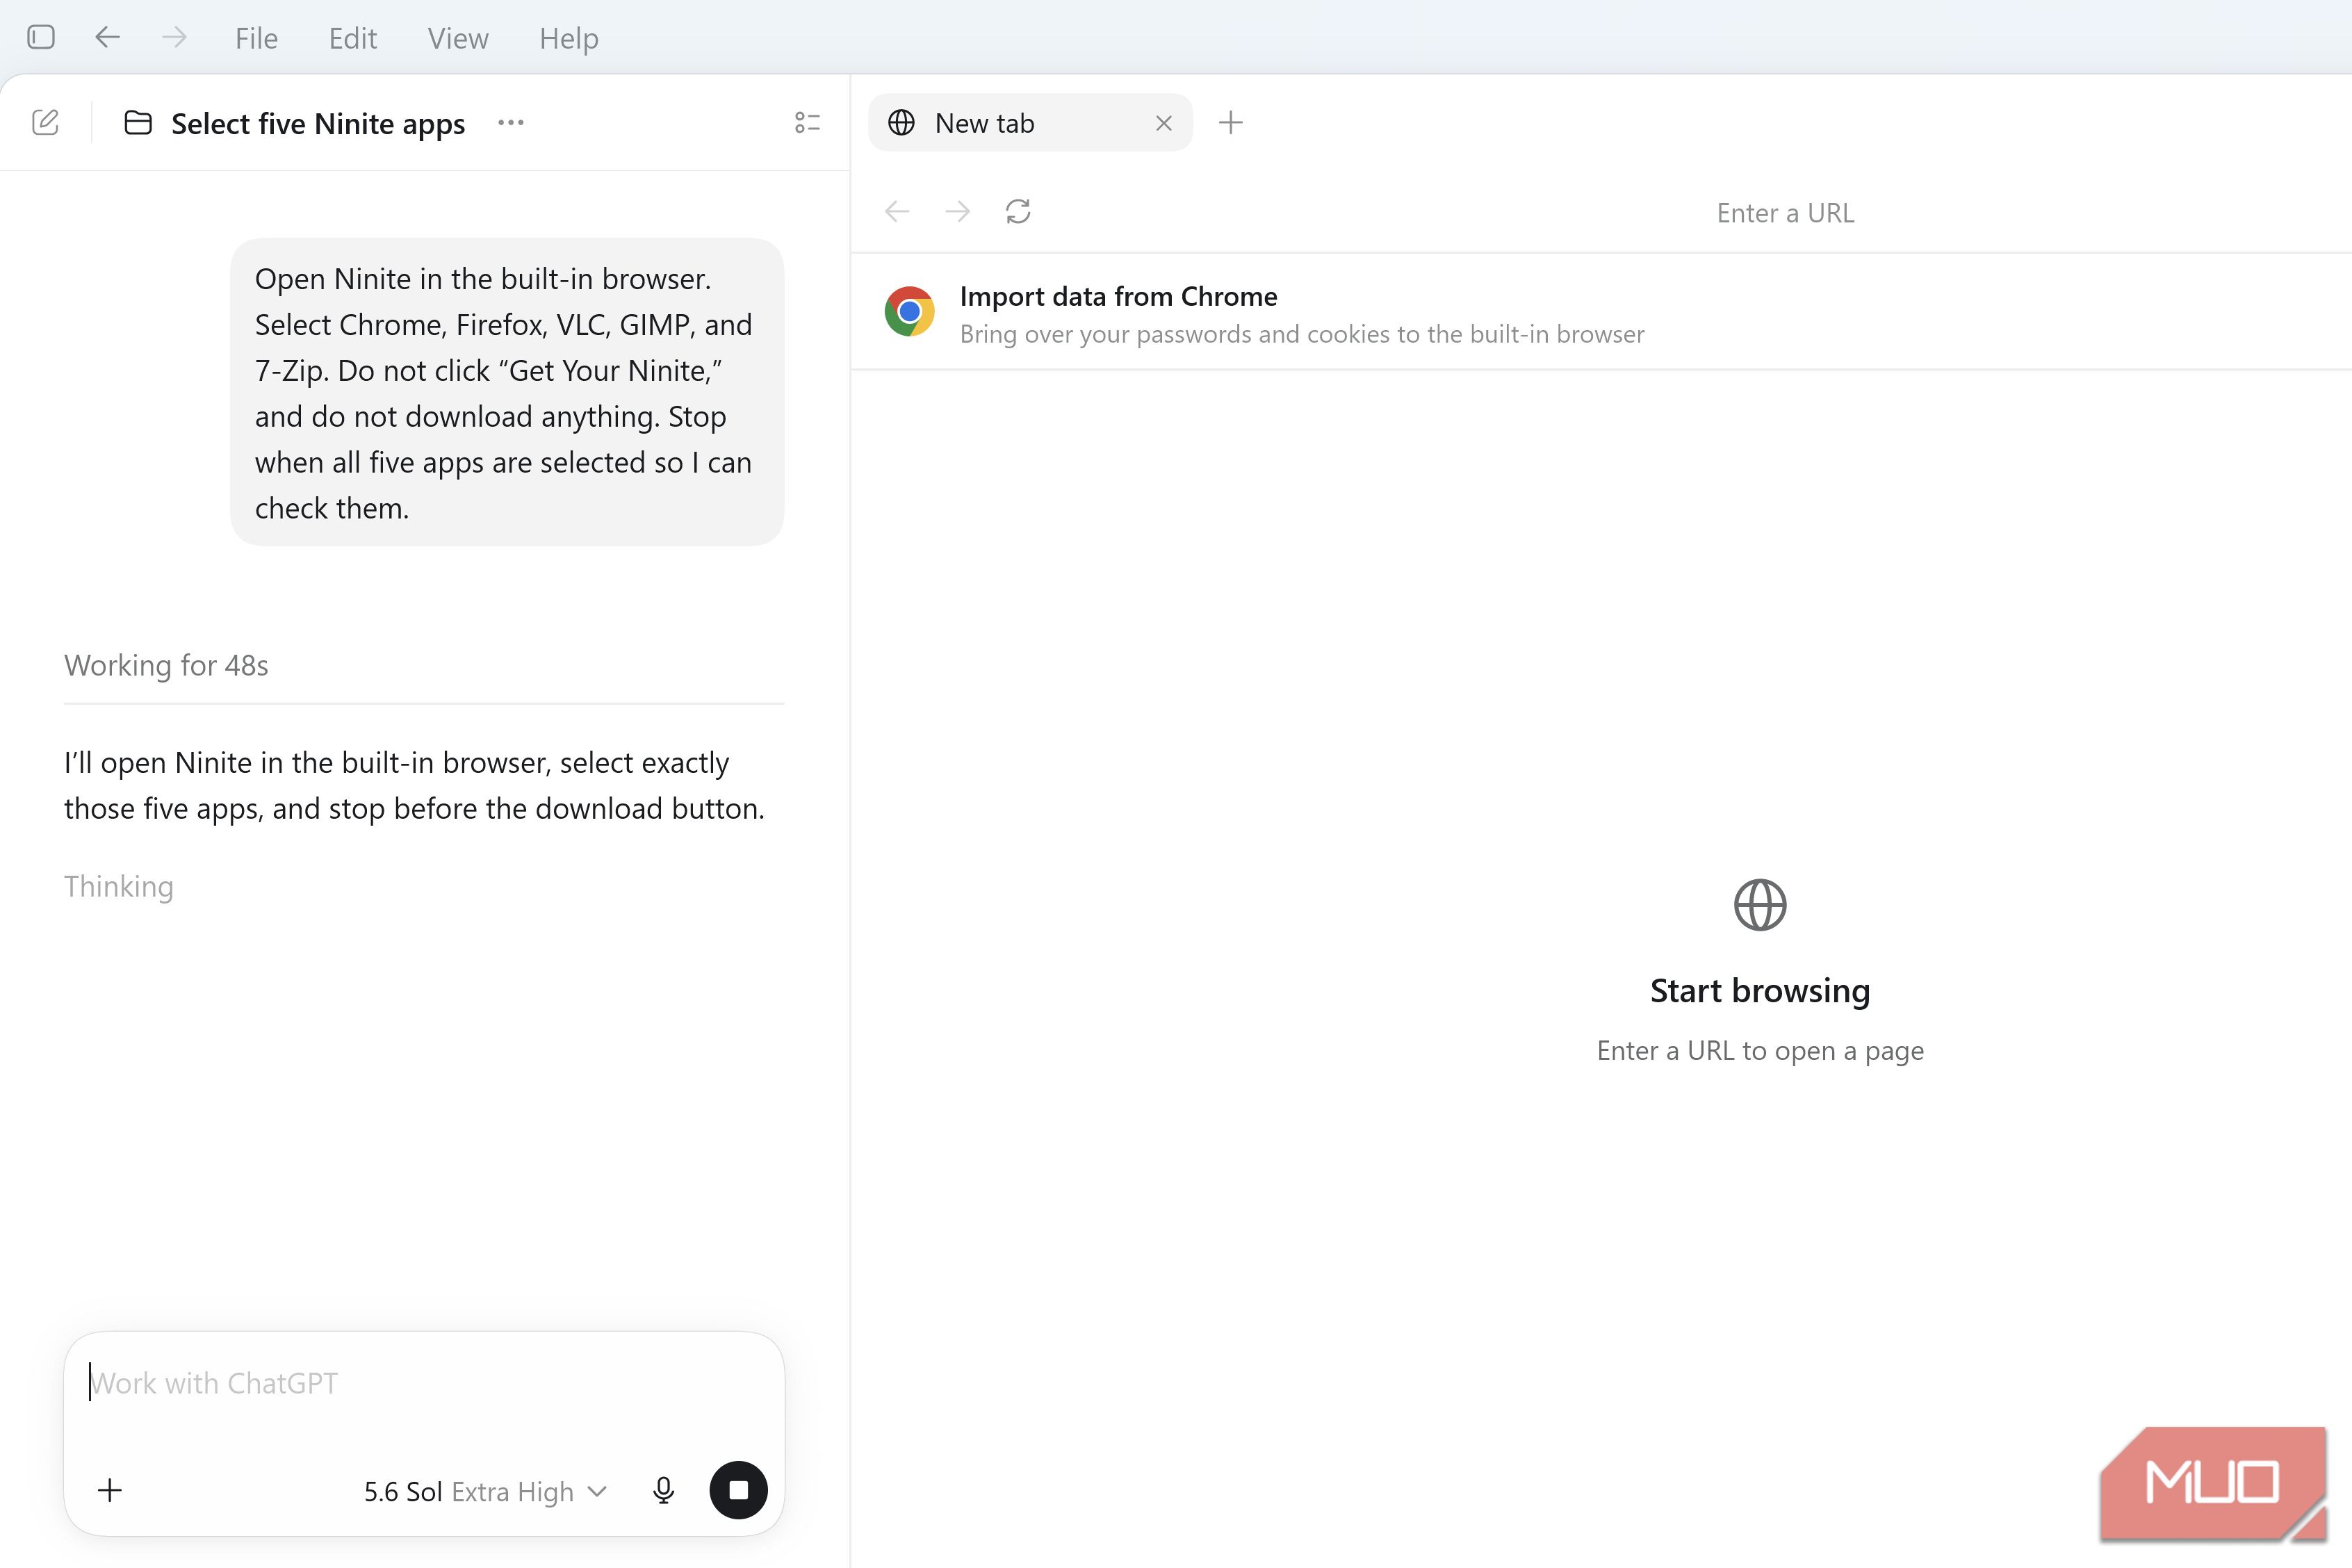
Task: Focus the 'Enter a URL' address field
Action: pos(1785,213)
